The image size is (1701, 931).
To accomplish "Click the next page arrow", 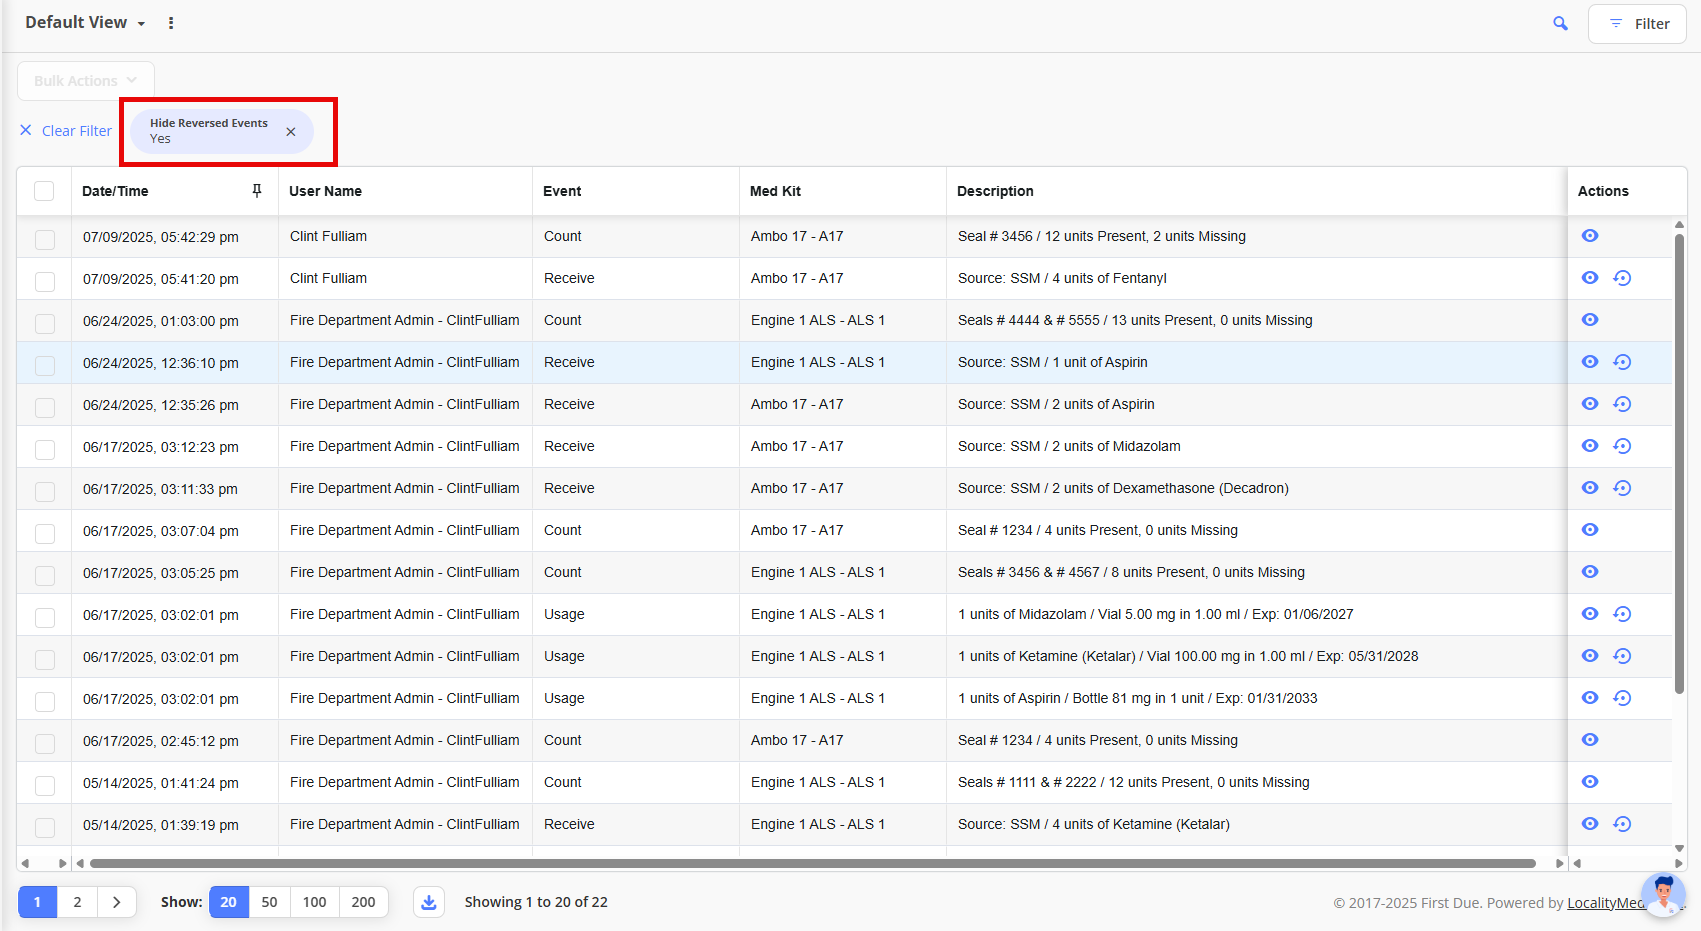I will pyautogui.click(x=116, y=902).
